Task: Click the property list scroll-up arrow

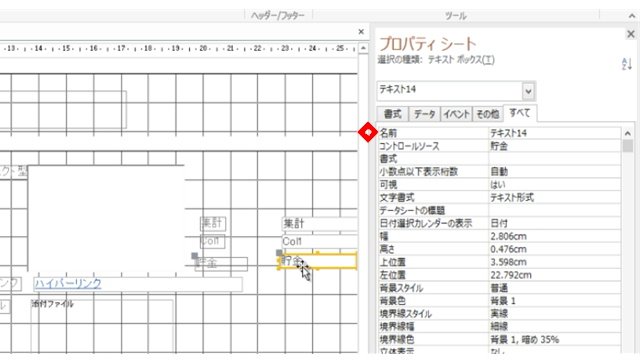Action: pyautogui.click(x=628, y=133)
